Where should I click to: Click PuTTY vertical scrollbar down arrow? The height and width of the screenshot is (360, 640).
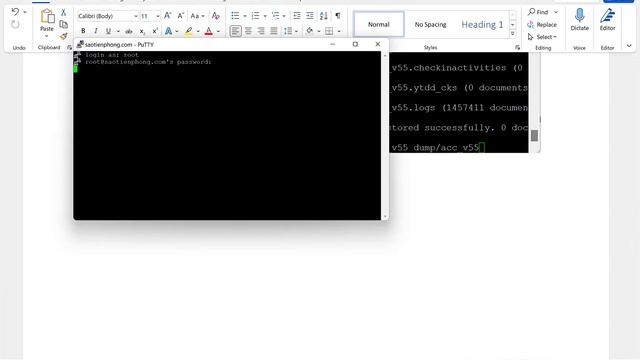384,217
